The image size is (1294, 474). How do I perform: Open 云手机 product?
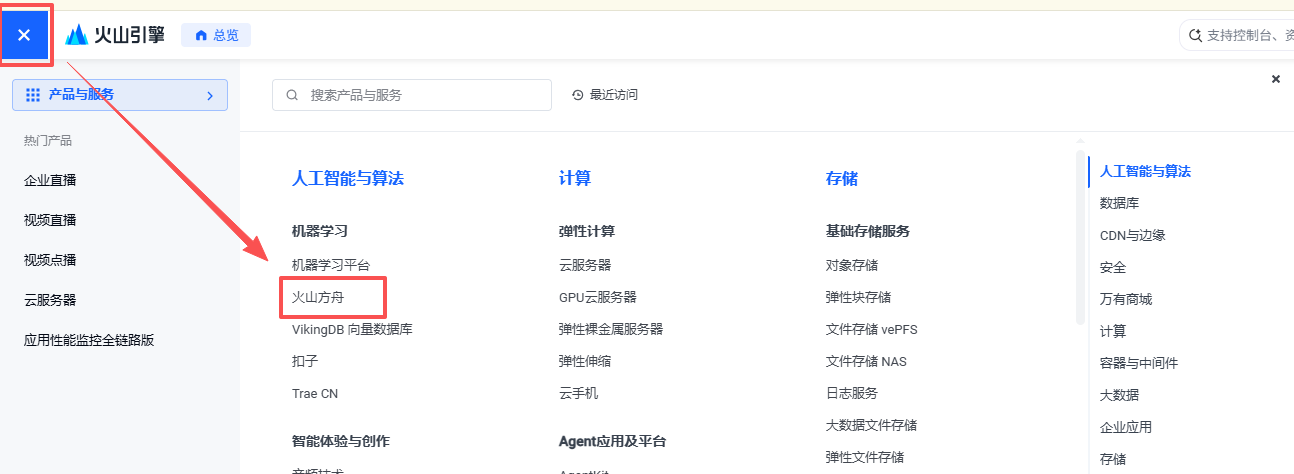(578, 393)
